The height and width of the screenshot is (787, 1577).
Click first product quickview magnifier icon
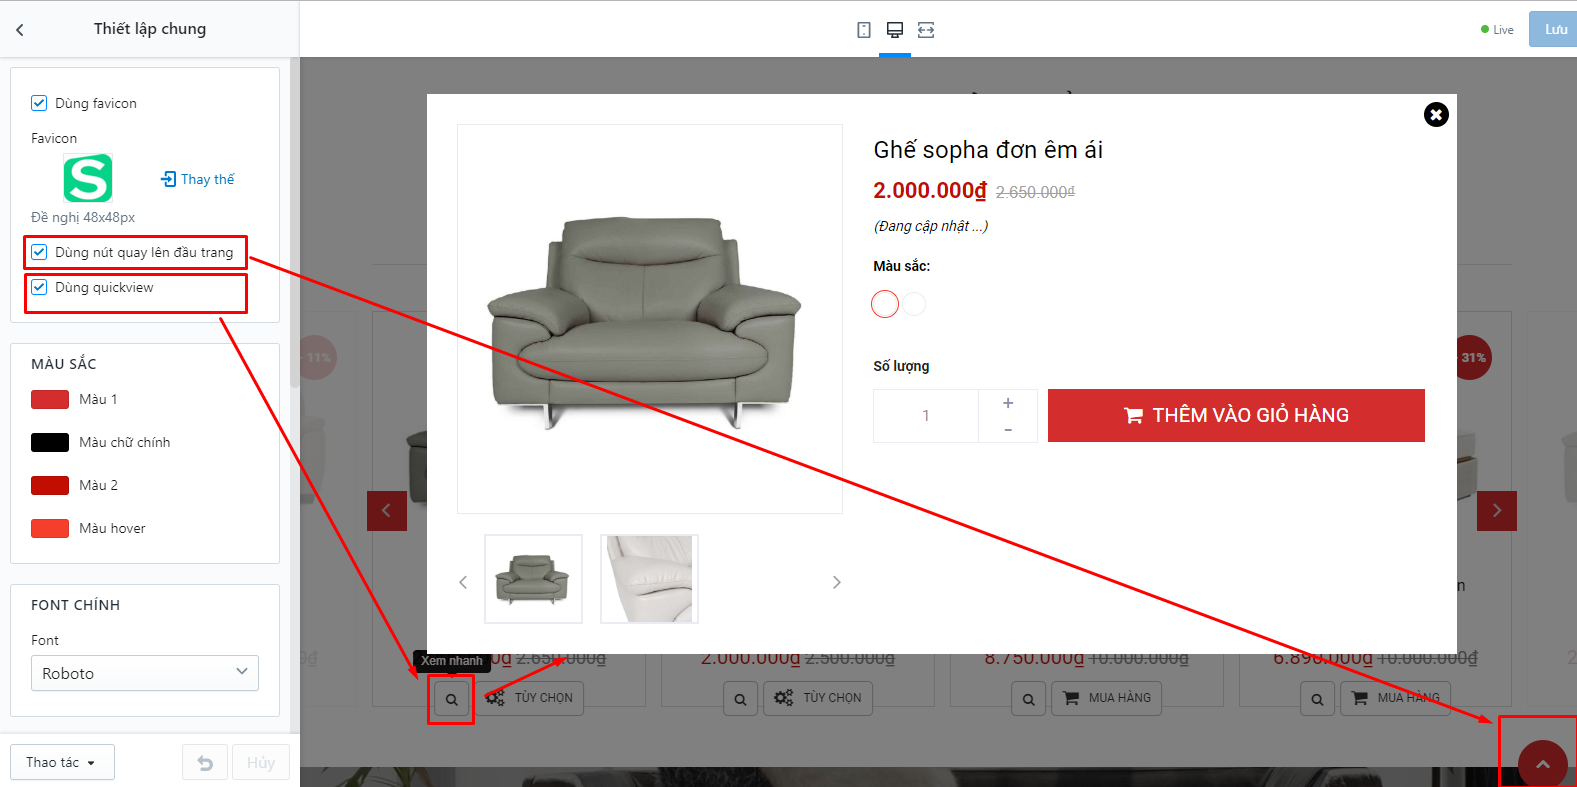(451, 699)
